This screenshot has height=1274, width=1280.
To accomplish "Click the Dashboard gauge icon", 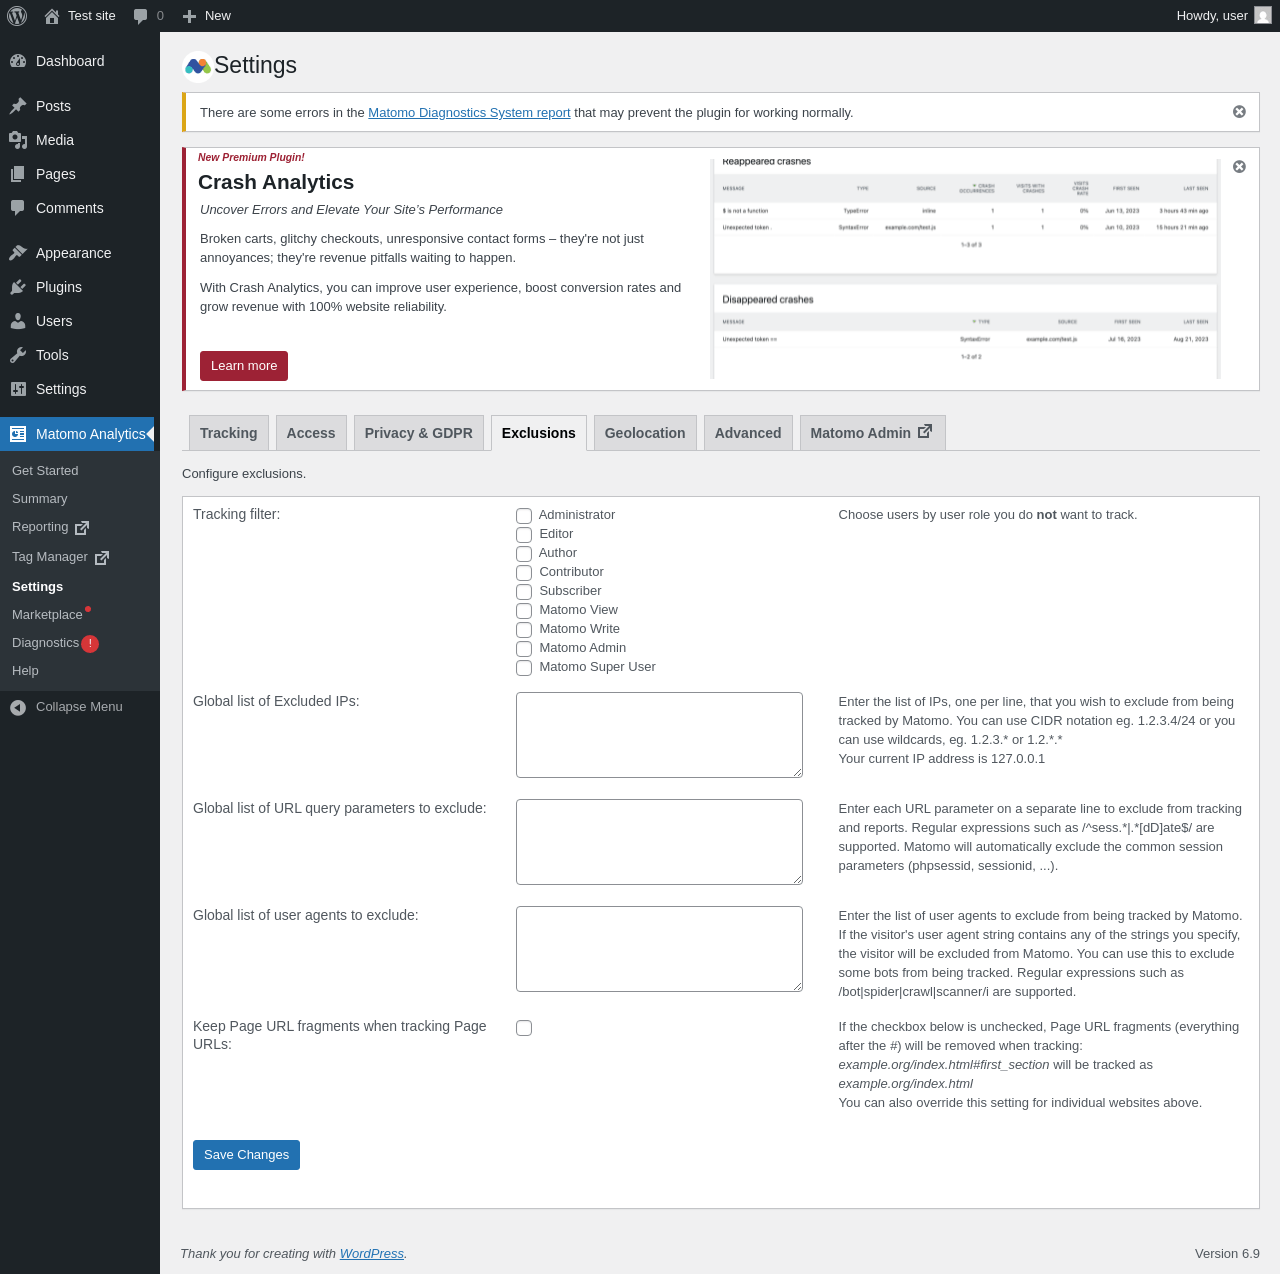I will coord(18,61).
